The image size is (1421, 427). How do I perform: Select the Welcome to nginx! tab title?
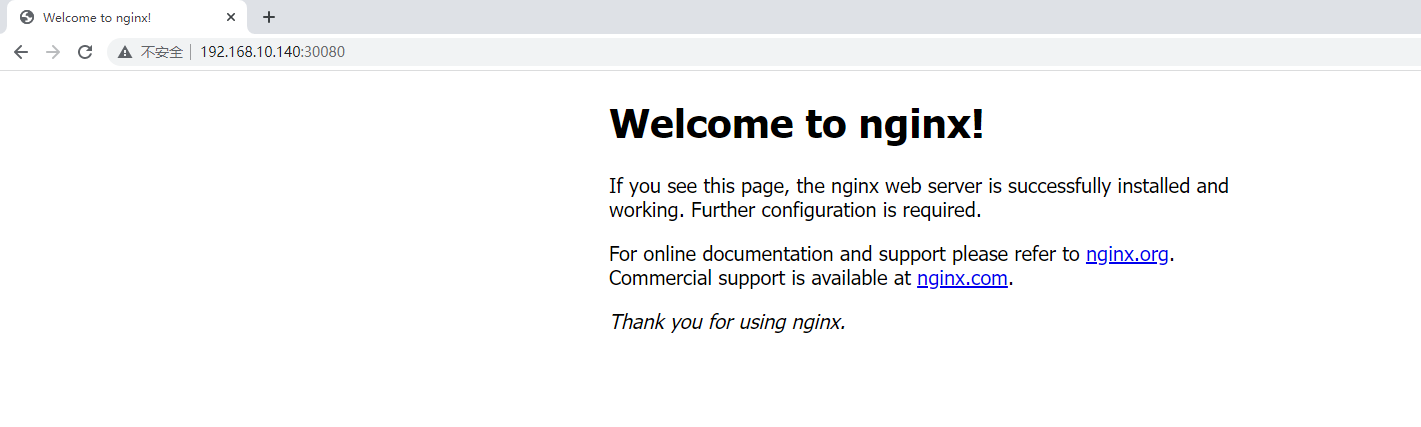click(x=97, y=18)
